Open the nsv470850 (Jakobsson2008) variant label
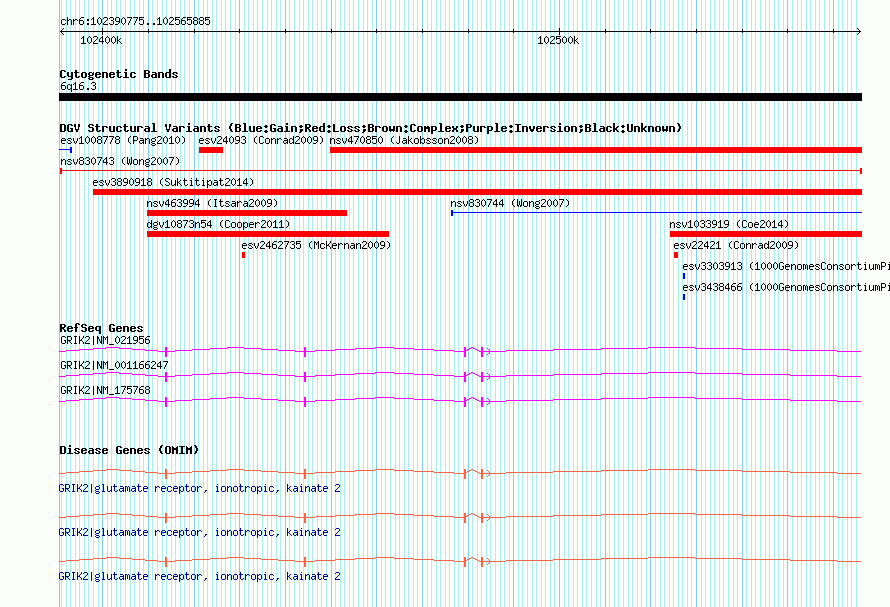This screenshot has height=607, width=890. tap(404, 140)
